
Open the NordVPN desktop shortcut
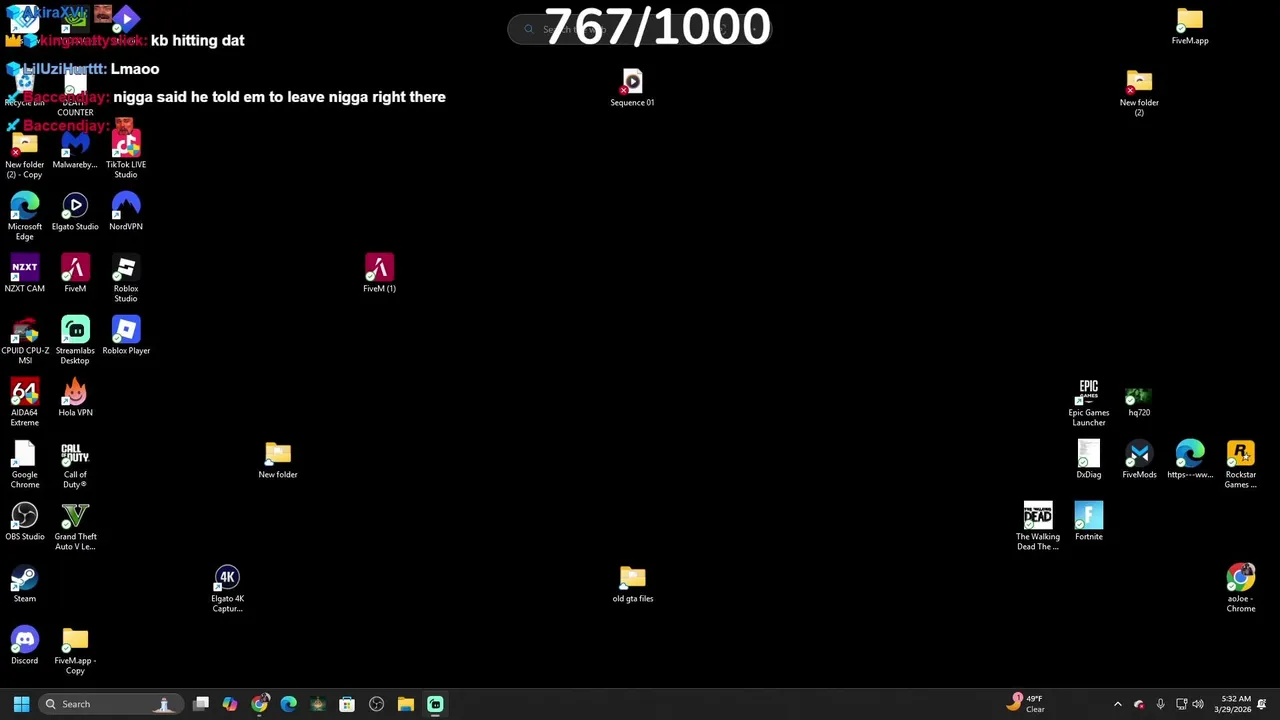[126, 211]
